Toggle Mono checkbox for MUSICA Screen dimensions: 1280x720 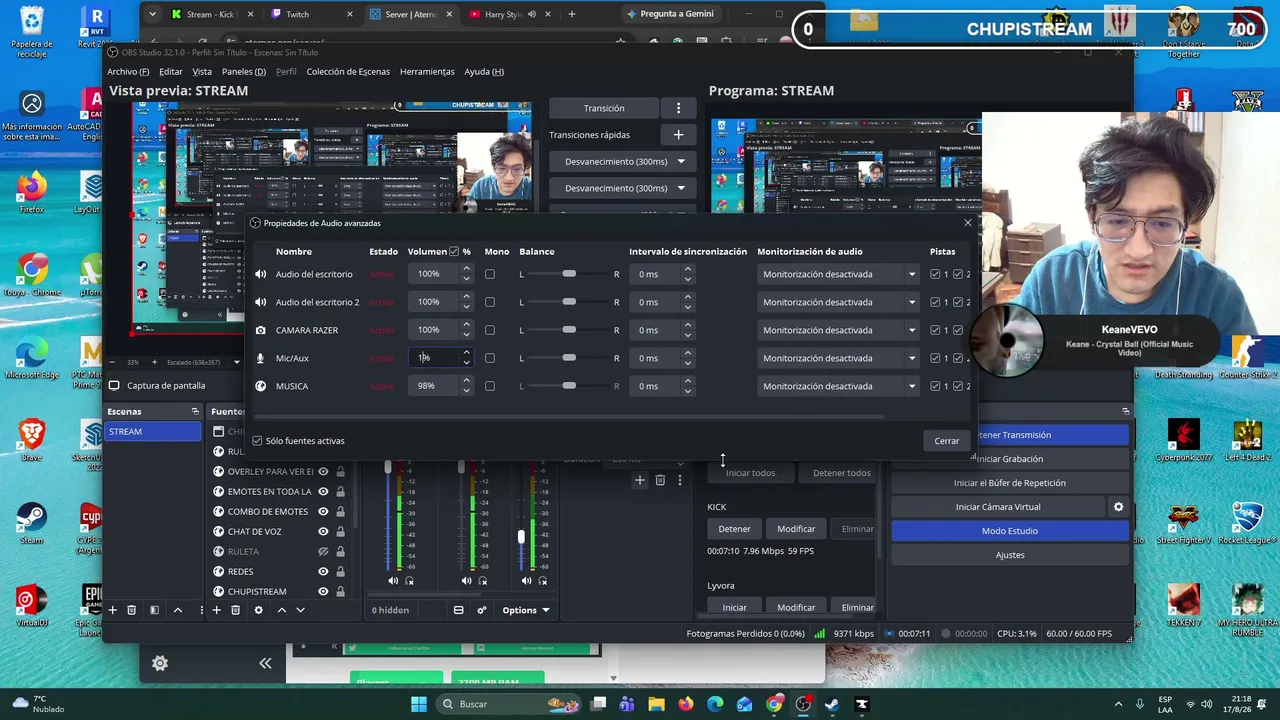click(x=490, y=386)
